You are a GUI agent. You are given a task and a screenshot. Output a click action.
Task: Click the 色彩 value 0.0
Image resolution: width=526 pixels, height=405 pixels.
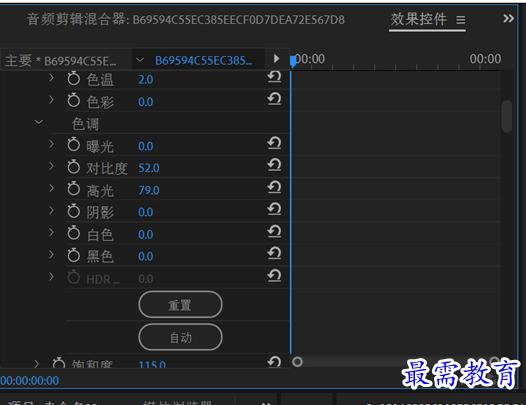146,102
